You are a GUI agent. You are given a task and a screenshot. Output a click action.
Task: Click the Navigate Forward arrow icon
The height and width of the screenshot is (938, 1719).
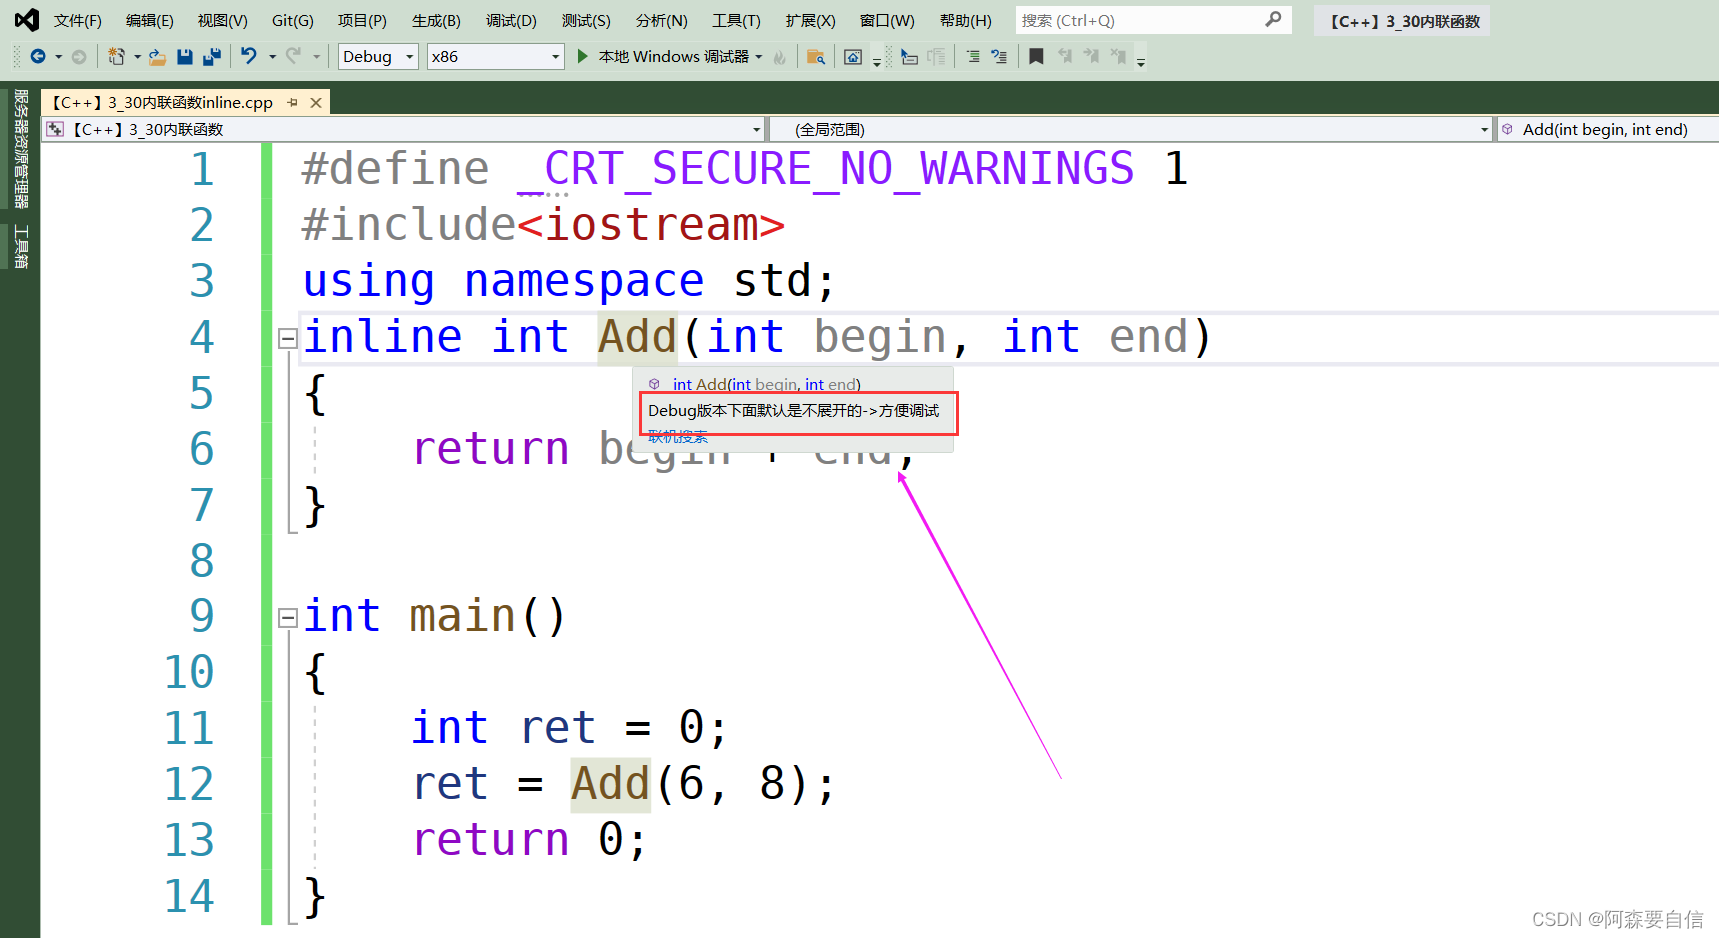pos(79,57)
